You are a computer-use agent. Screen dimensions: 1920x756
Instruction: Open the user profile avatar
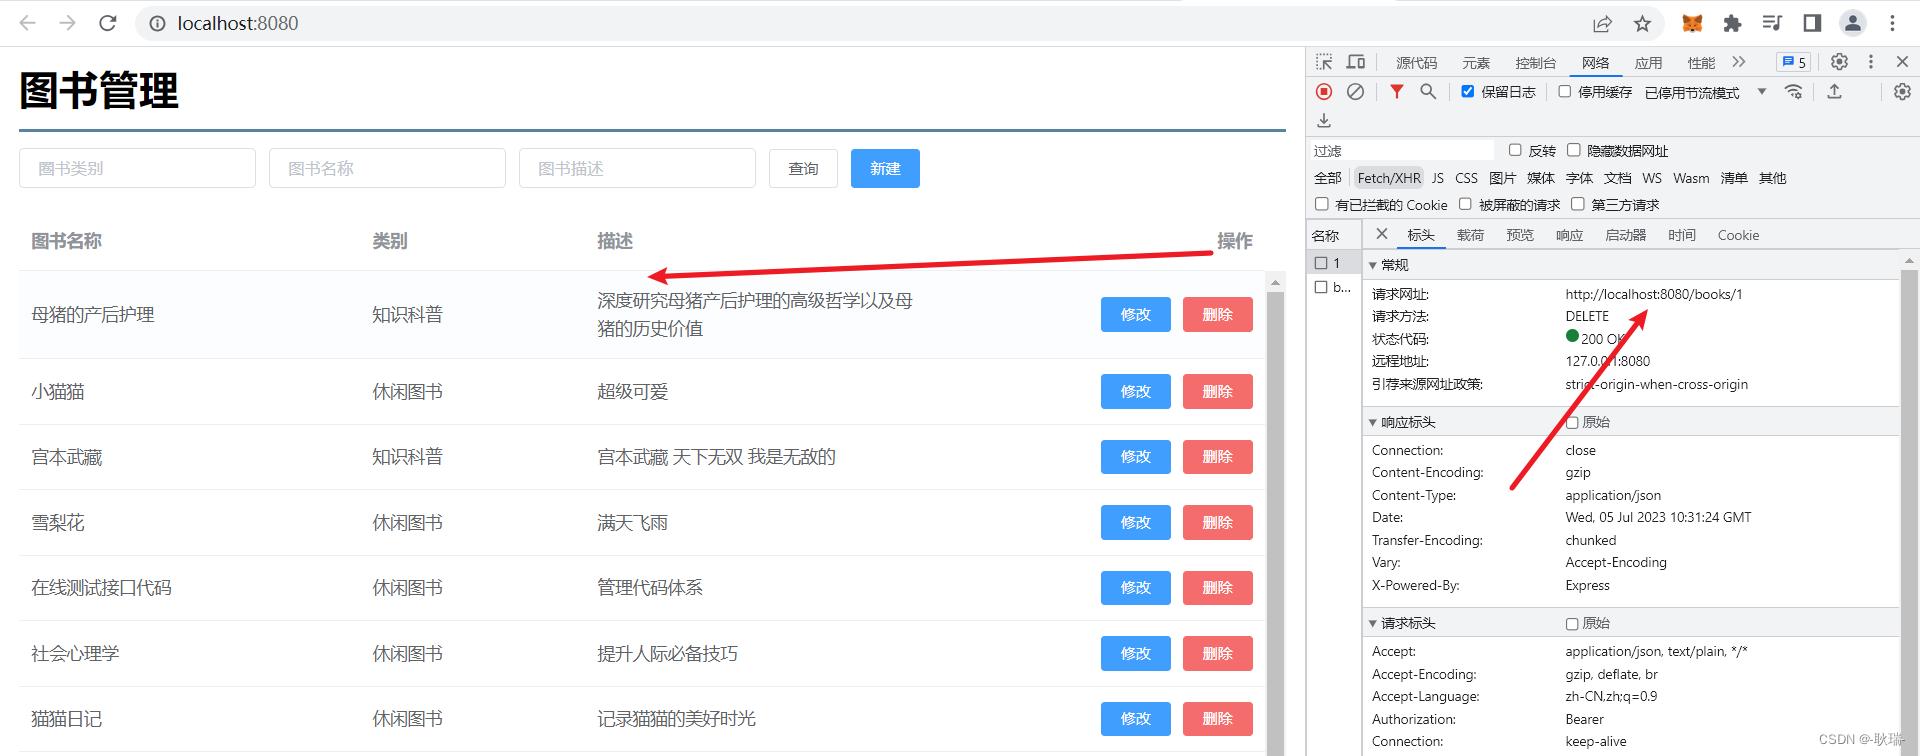1853,23
